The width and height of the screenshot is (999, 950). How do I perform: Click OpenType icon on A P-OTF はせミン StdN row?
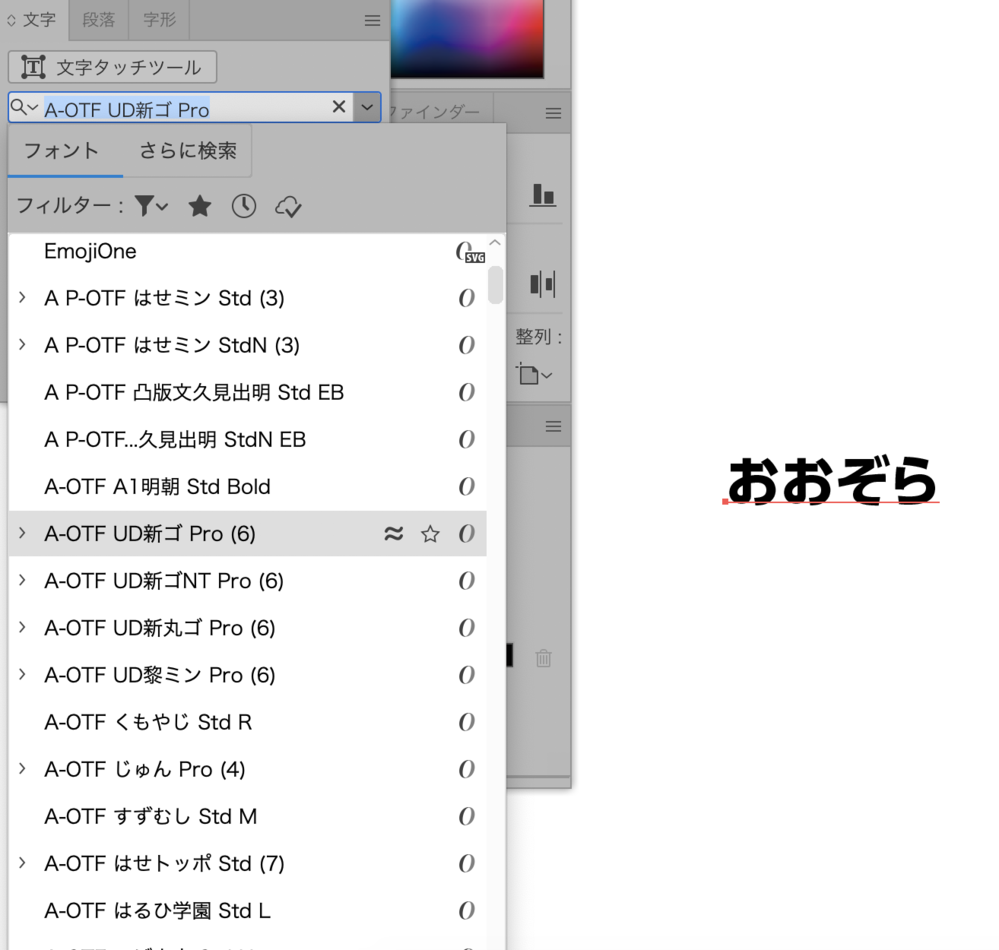pos(466,345)
